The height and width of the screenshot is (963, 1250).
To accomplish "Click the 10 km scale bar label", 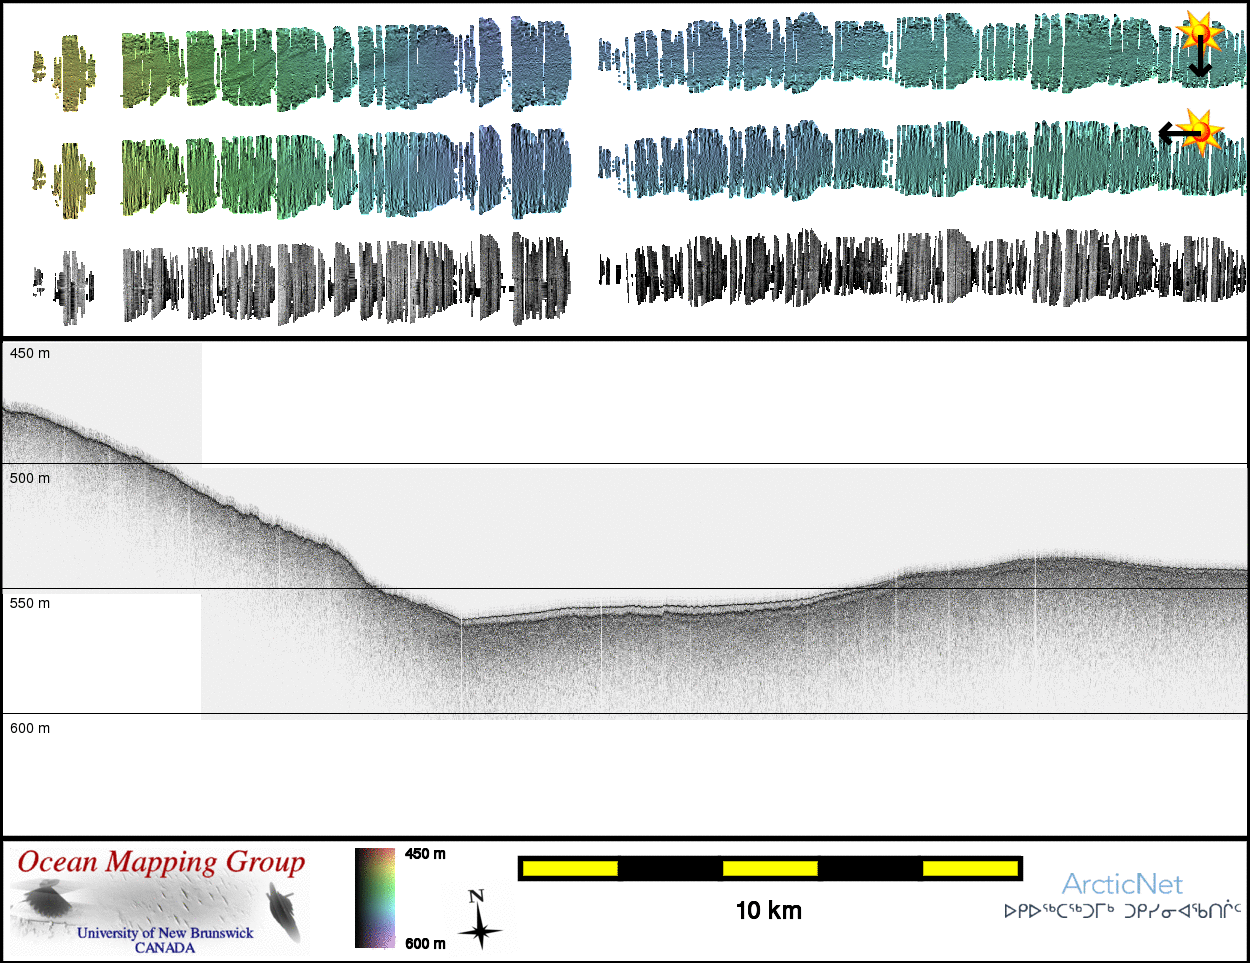I will 768,910.
